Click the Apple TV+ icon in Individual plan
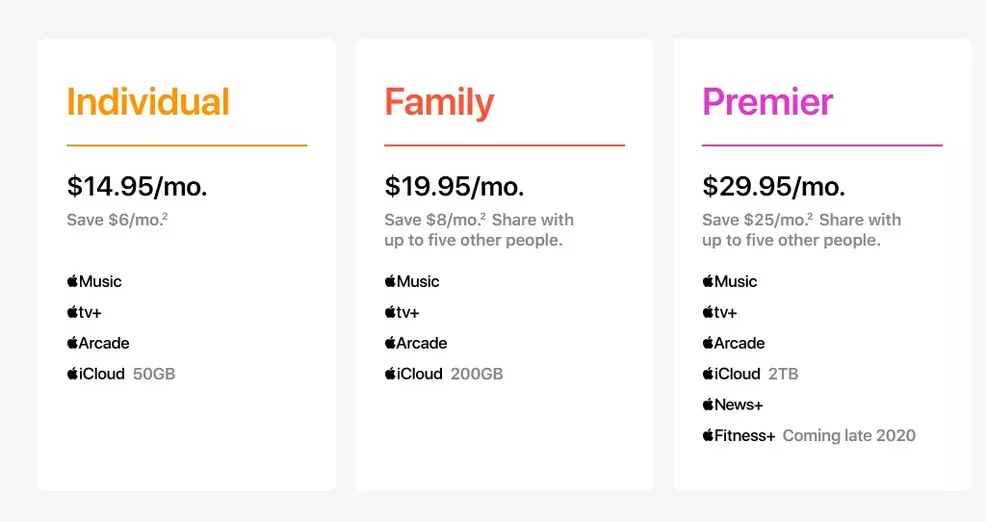The image size is (986, 522). coord(84,313)
